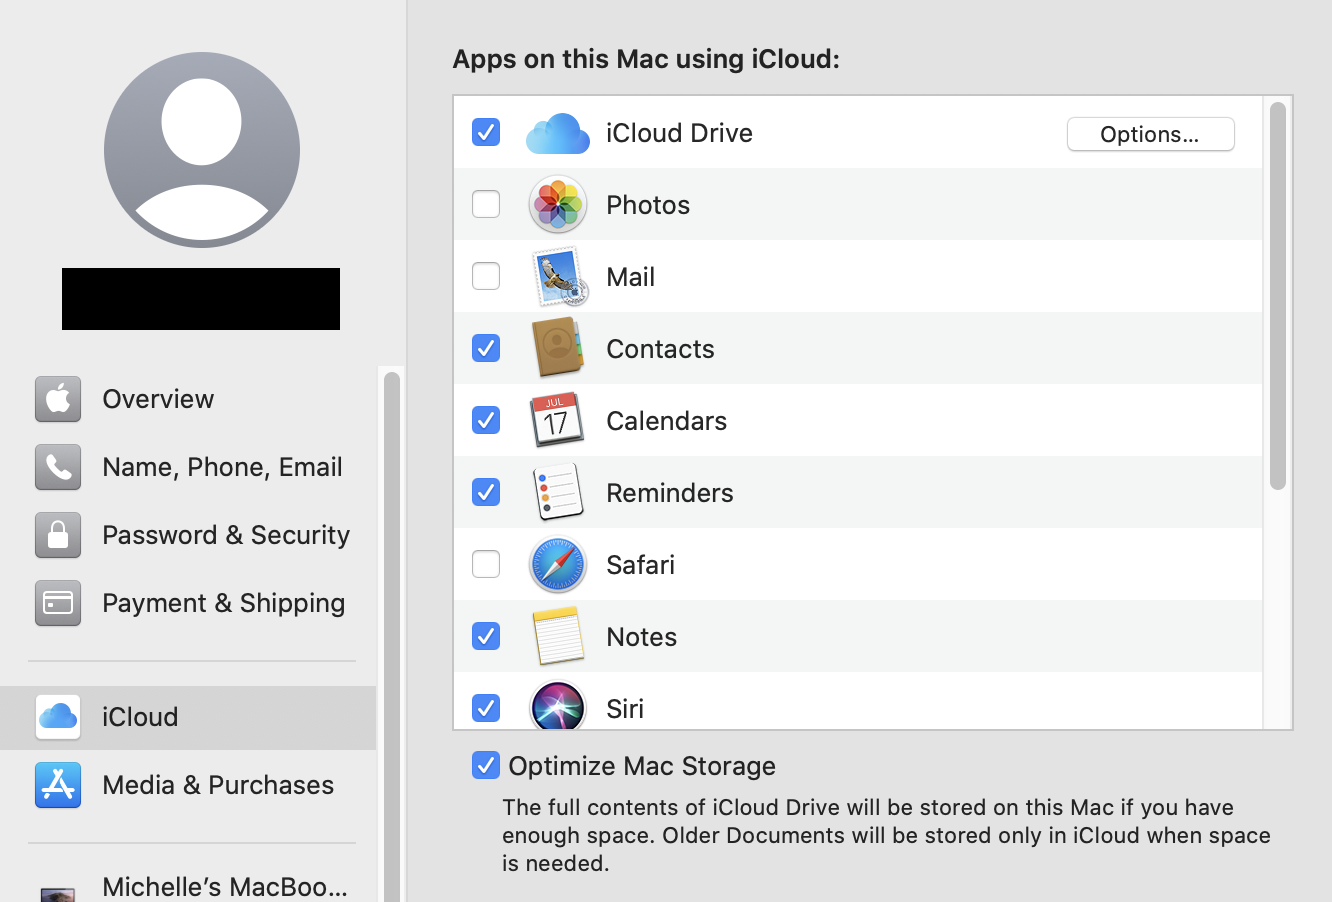Click the Mail label text
Screen dimensions: 1332x902
631,277
